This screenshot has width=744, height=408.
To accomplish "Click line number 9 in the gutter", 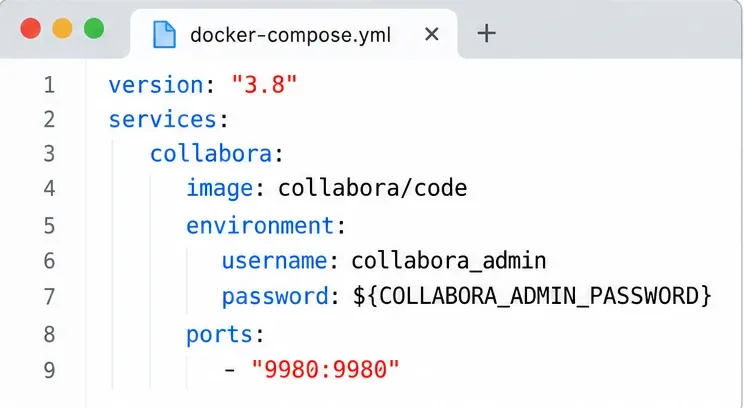I will coord(49,370).
